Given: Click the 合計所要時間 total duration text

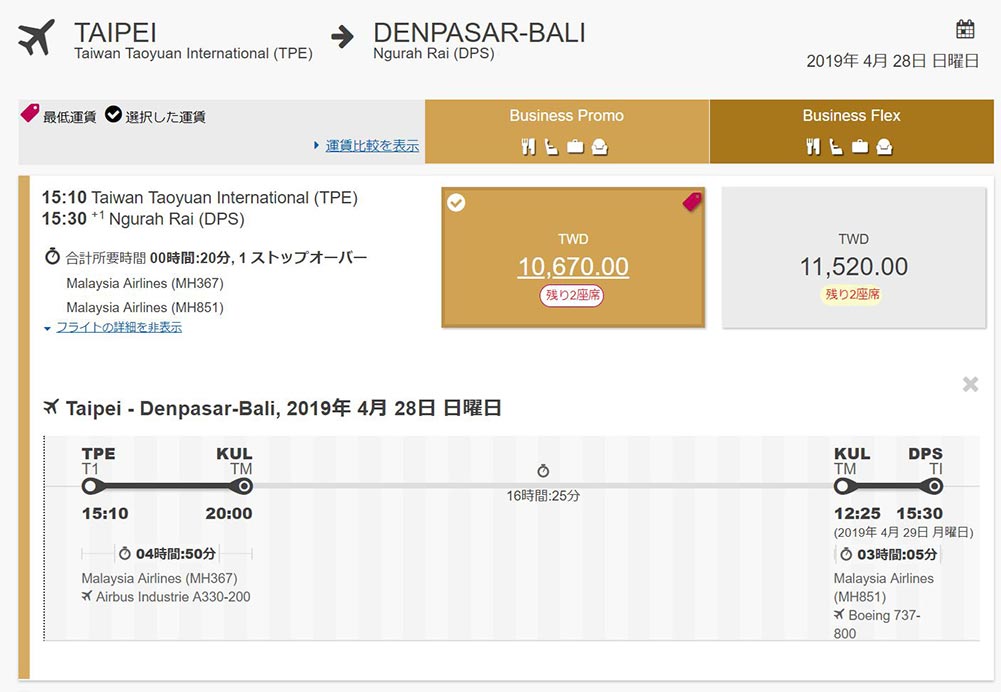Looking at the screenshot, I should [106, 258].
